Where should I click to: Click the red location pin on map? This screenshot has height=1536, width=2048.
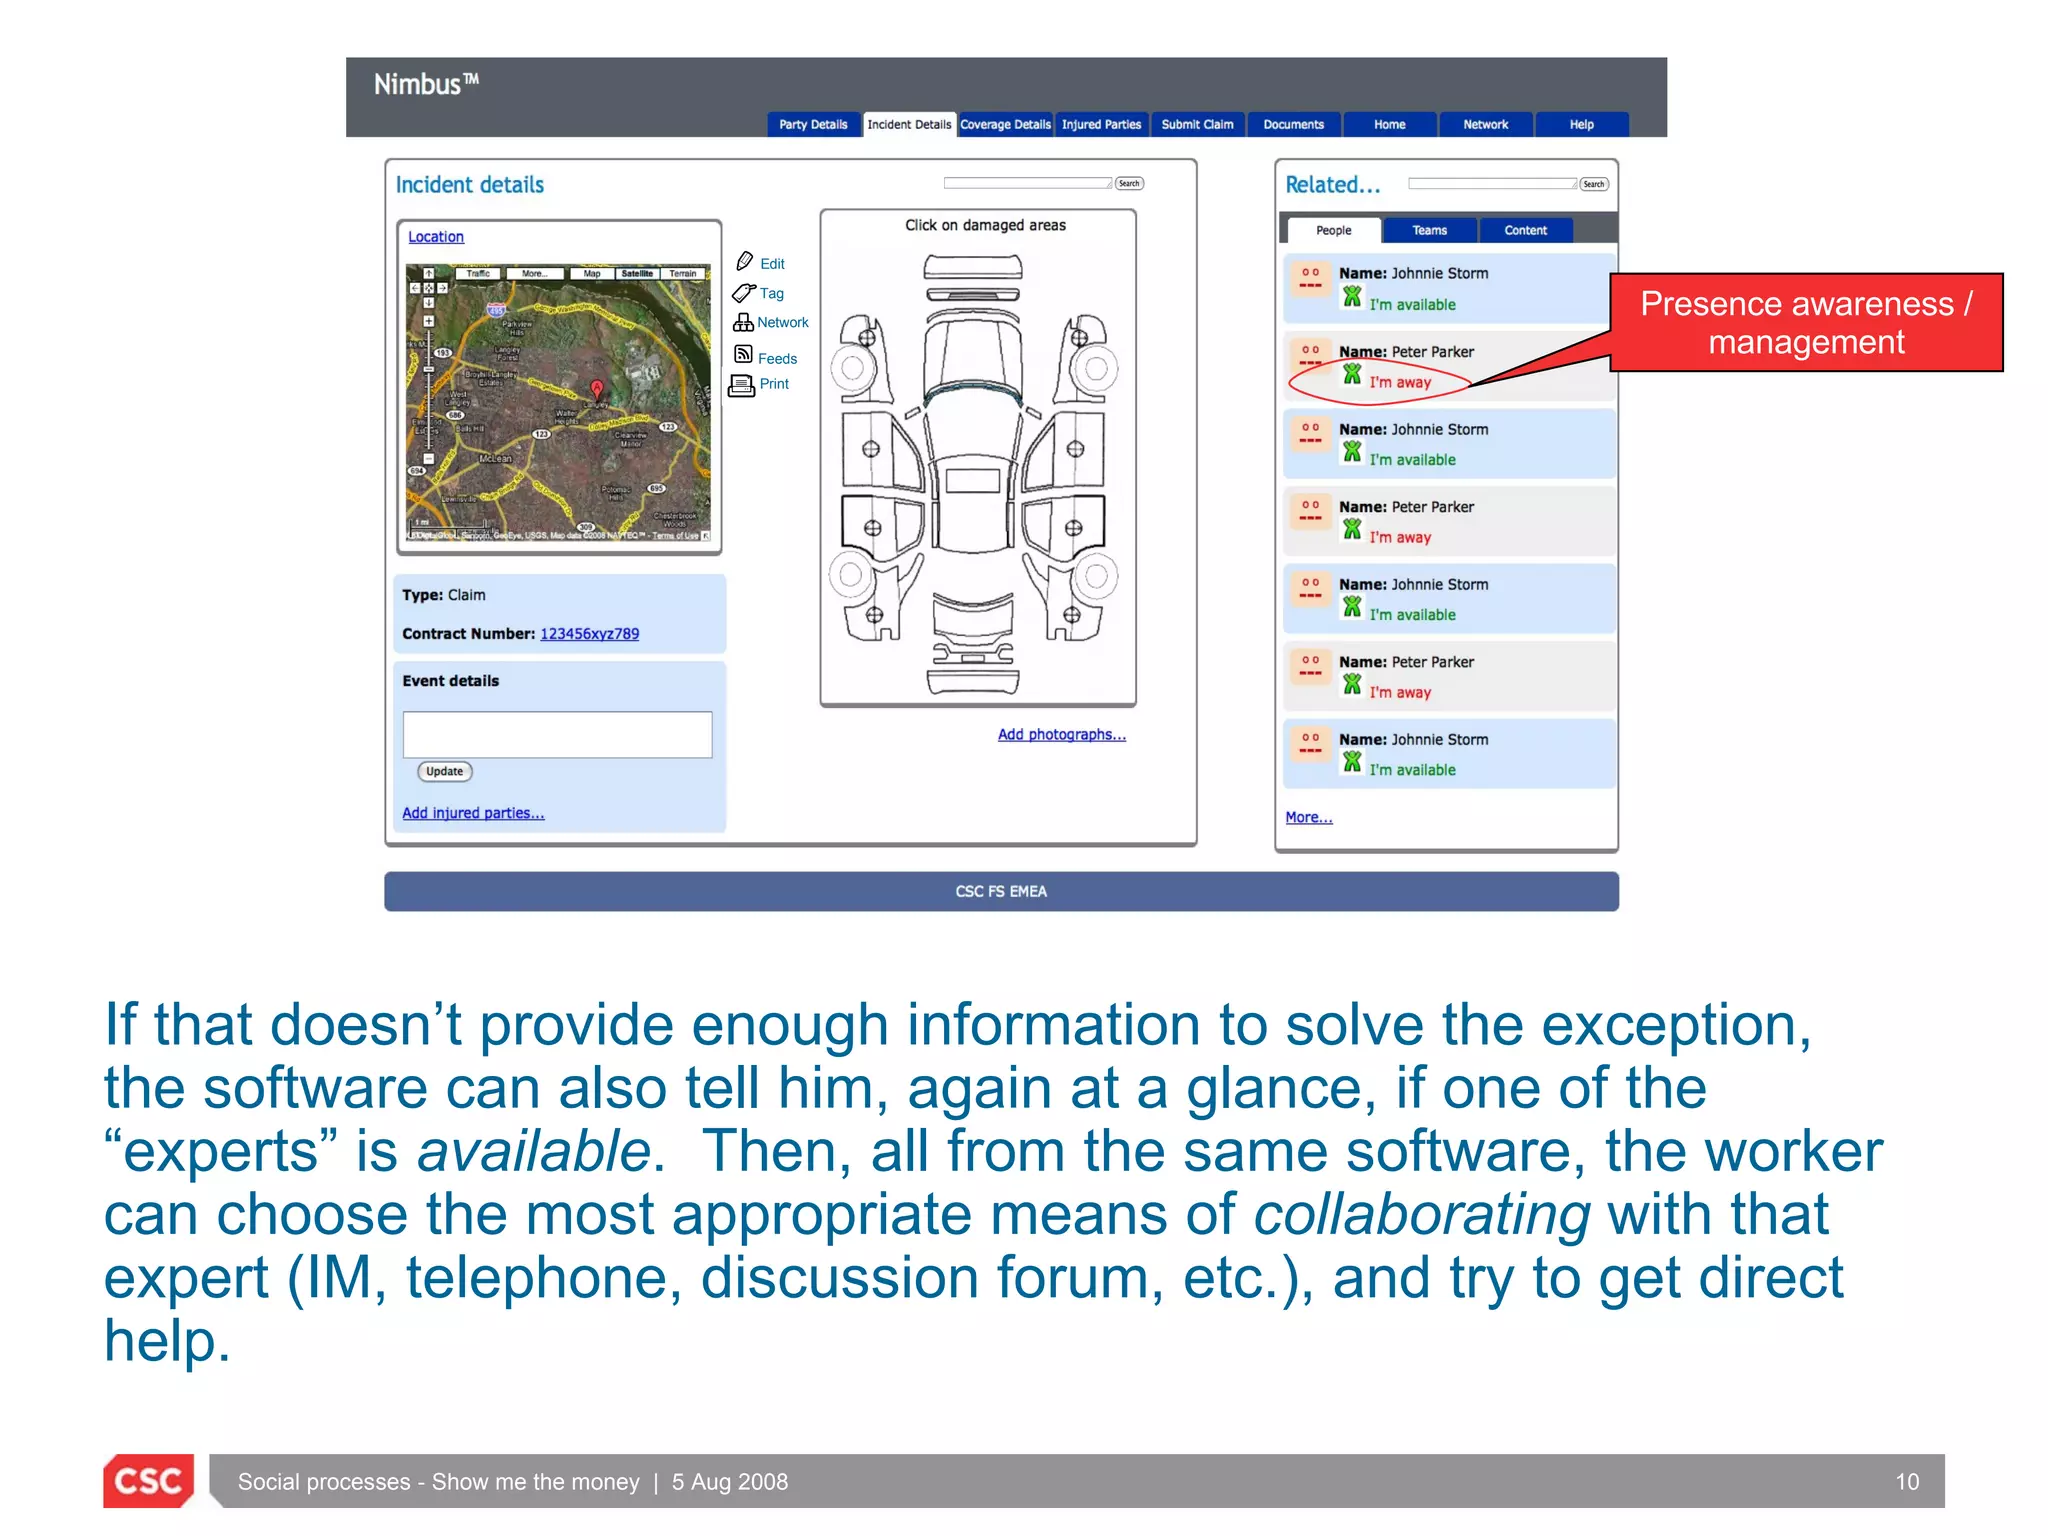coord(597,390)
